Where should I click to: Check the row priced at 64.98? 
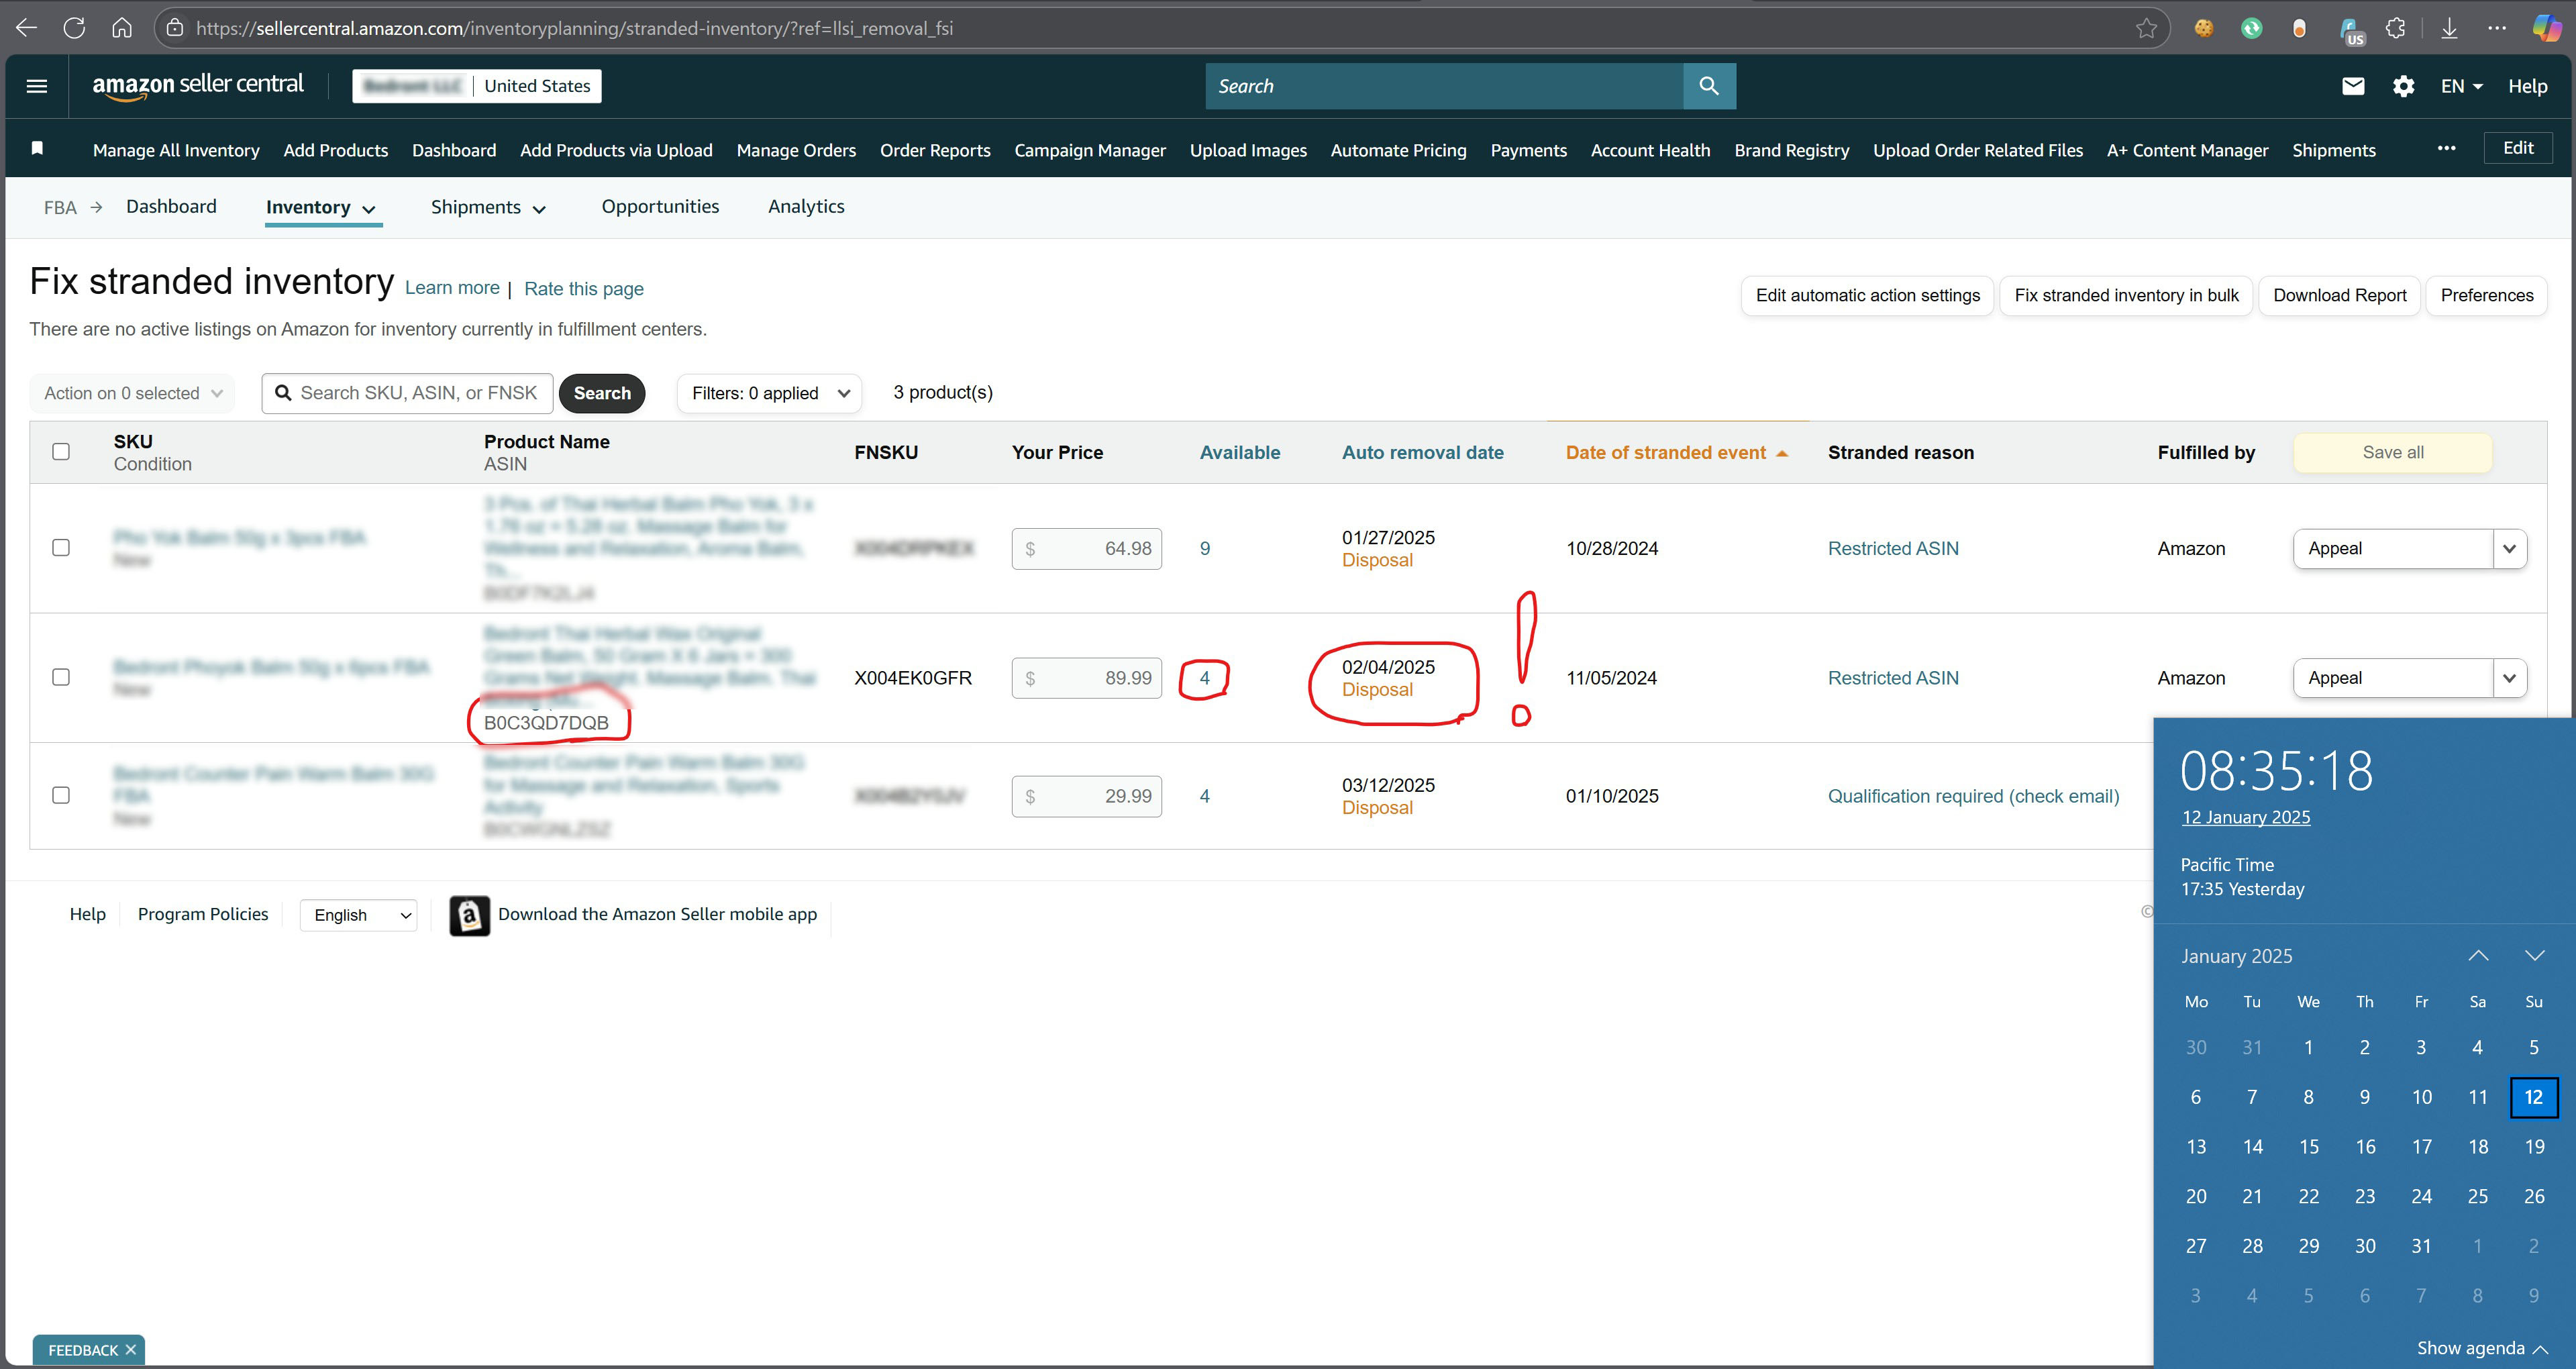[61, 548]
